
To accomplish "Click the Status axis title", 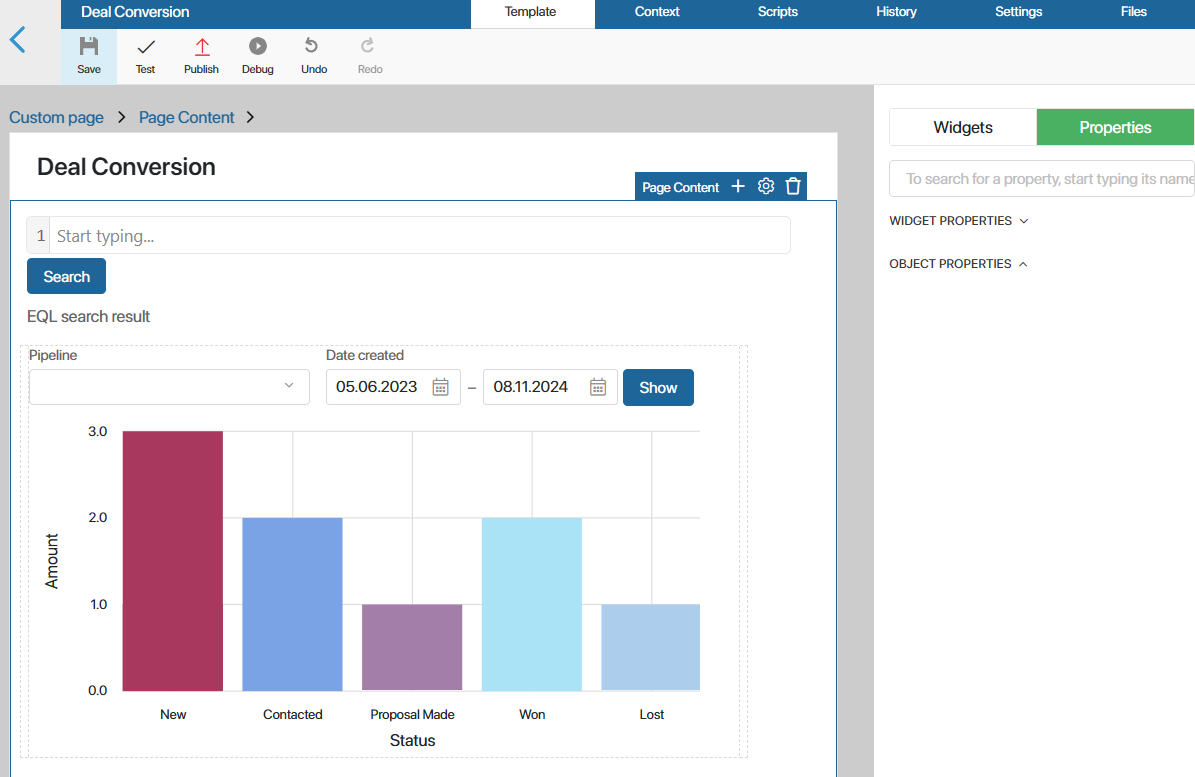I will 412,740.
